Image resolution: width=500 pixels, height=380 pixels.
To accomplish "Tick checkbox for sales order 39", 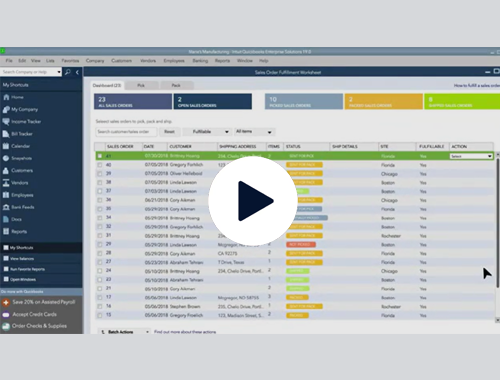I will click(x=99, y=173).
